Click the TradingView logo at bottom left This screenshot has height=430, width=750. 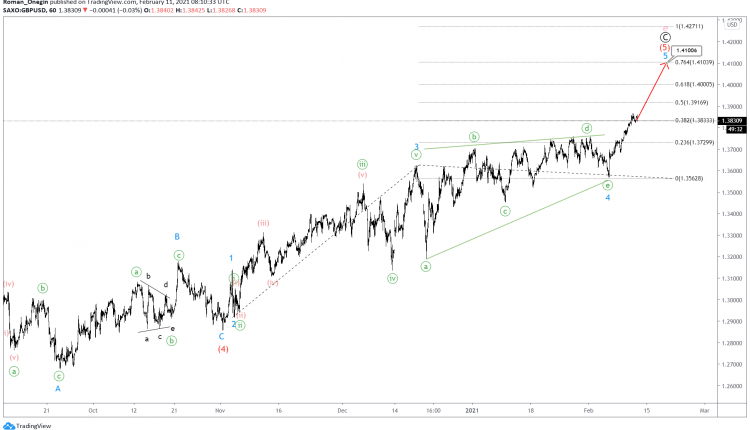point(27,426)
